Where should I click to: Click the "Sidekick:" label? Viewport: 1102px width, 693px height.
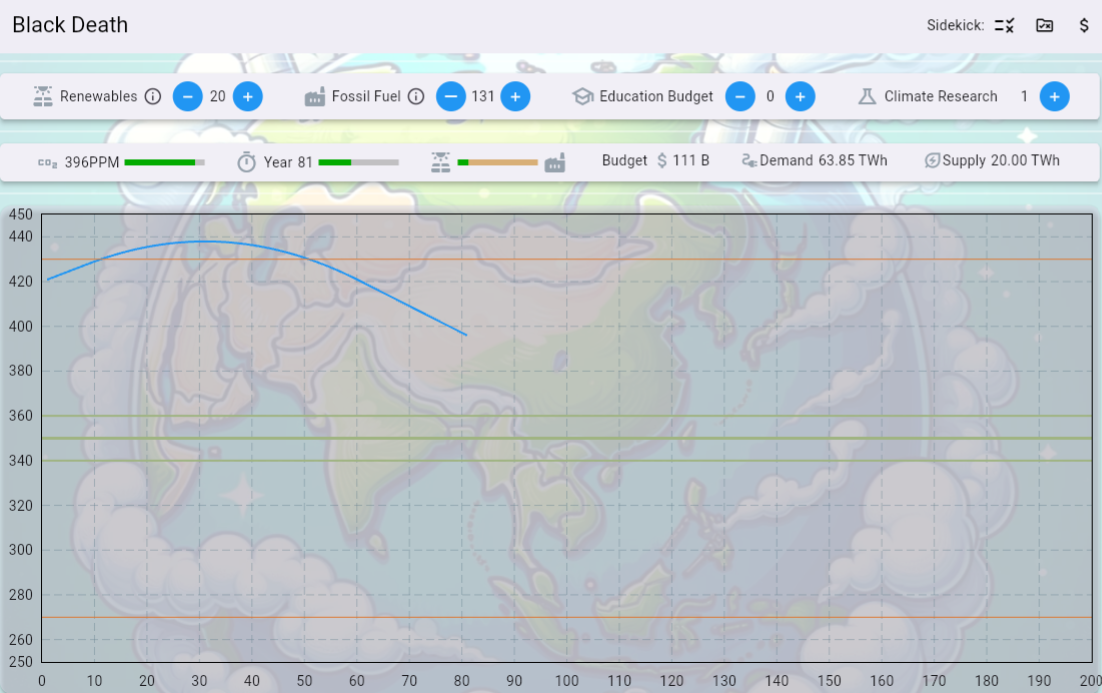[x=955, y=25]
